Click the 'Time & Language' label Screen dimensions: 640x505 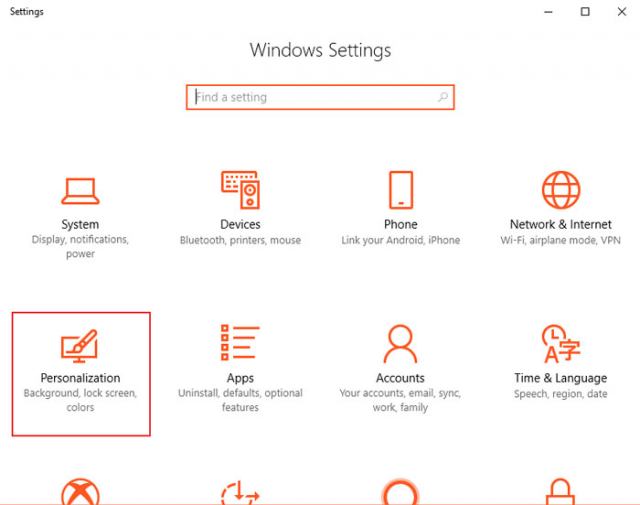point(561,378)
